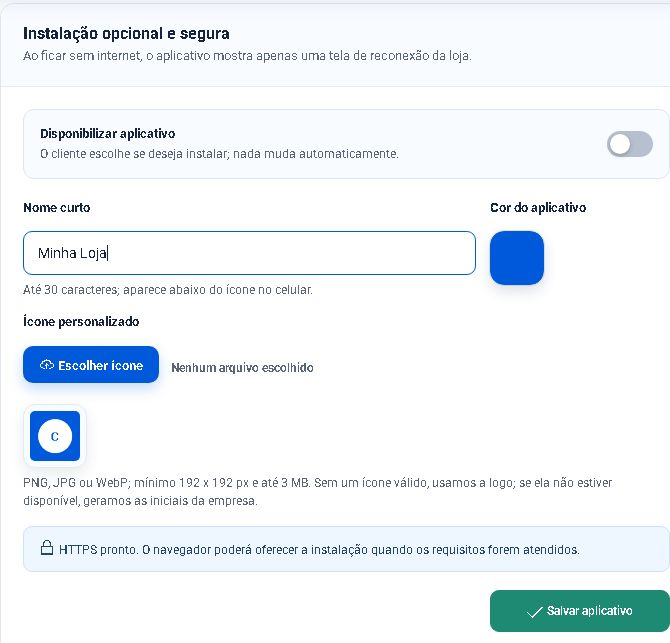
Task: Click the cloud upload icon
Action: (x=47, y=365)
